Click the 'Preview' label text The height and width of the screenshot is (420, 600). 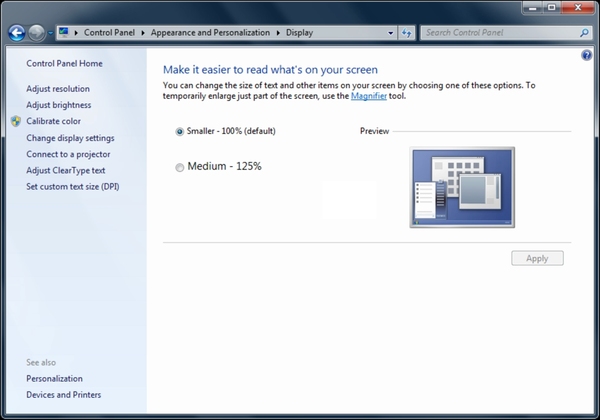374,131
